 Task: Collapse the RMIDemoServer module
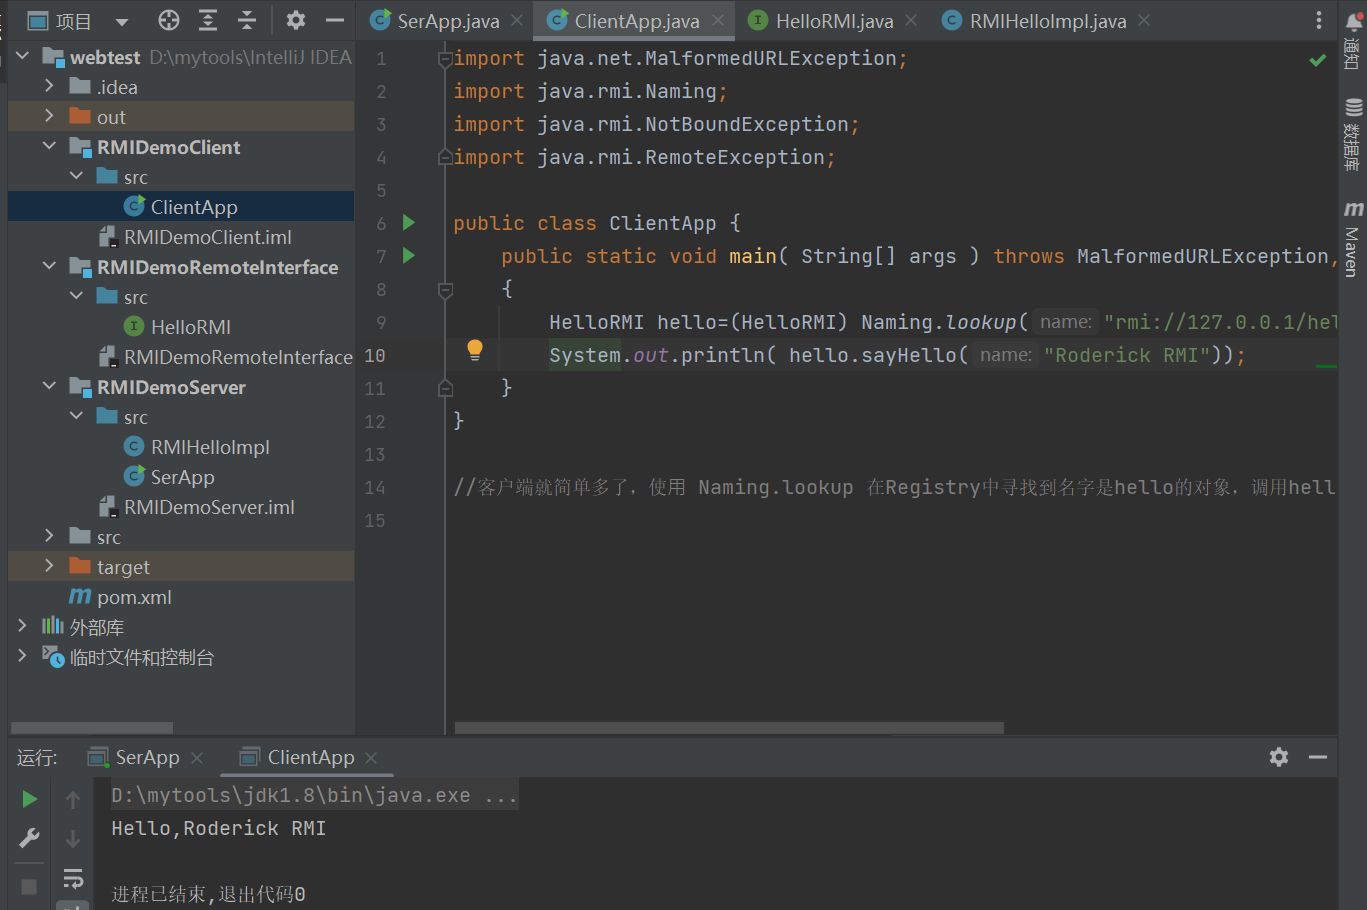(x=49, y=387)
